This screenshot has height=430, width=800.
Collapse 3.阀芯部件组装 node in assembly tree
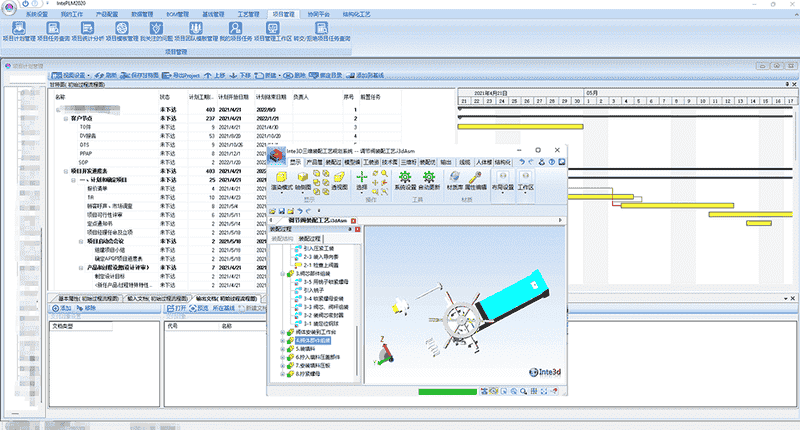(x=283, y=274)
